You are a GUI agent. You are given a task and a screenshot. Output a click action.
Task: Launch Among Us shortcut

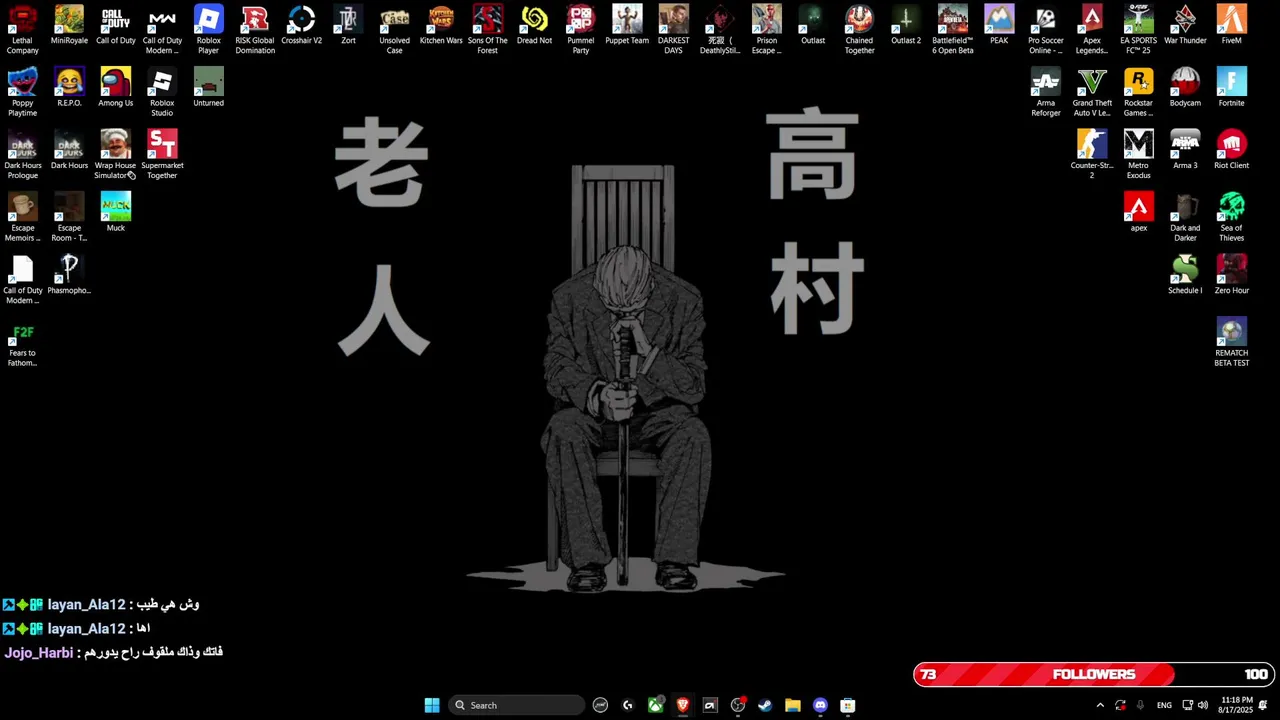tap(115, 87)
